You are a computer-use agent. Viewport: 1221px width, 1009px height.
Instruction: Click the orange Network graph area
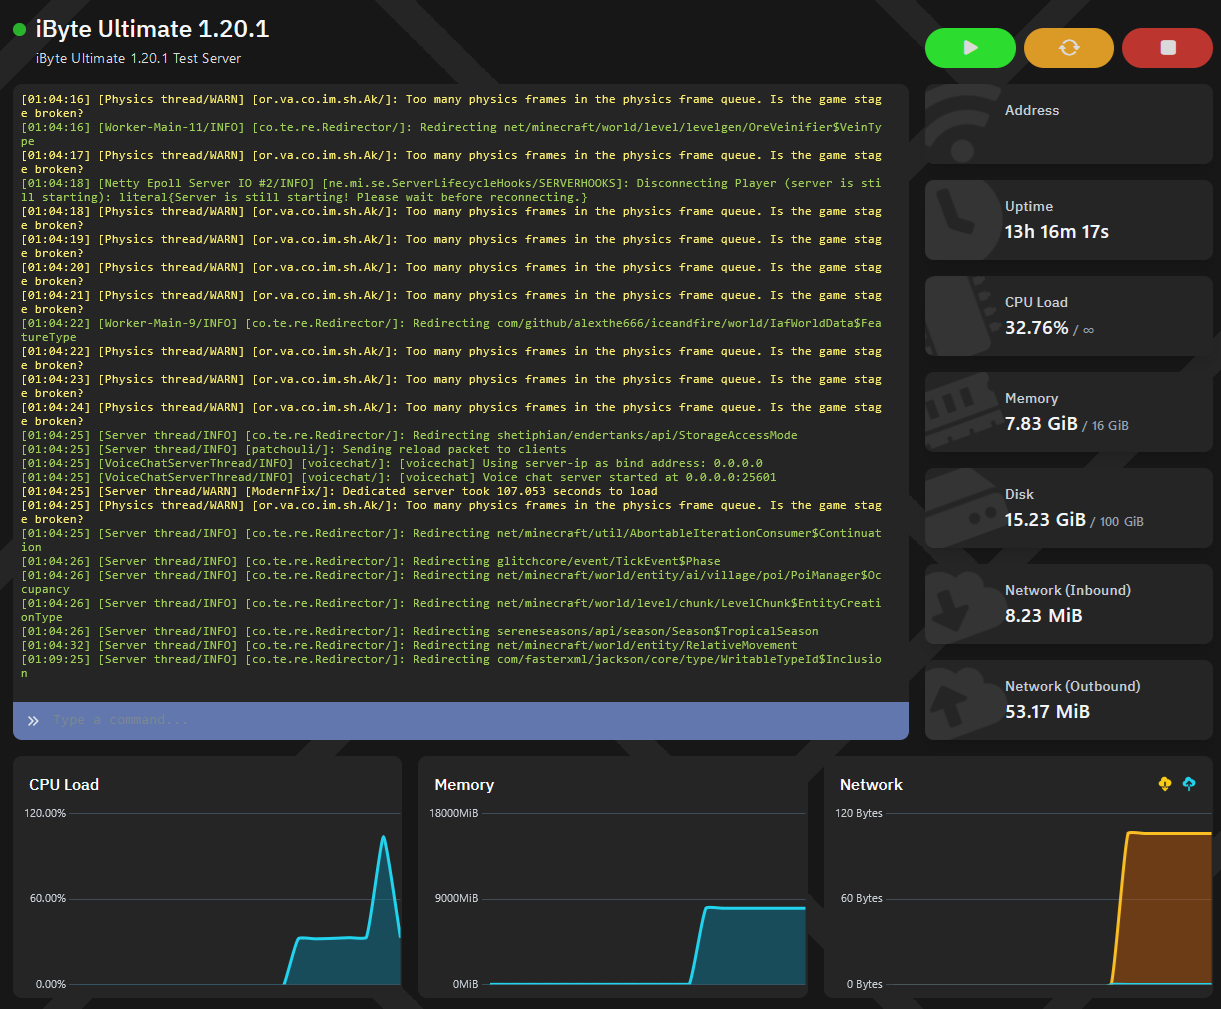(x=1168, y=908)
